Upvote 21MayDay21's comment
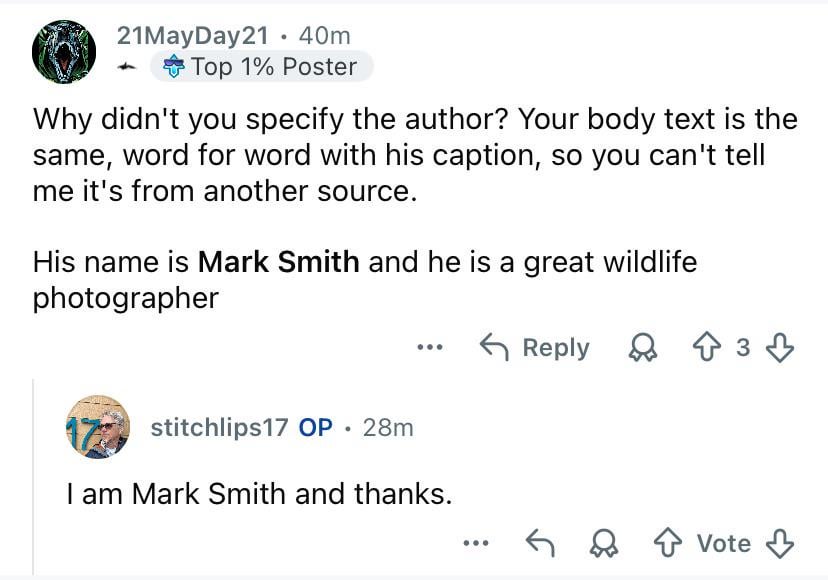828x580 pixels. (707, 348)
